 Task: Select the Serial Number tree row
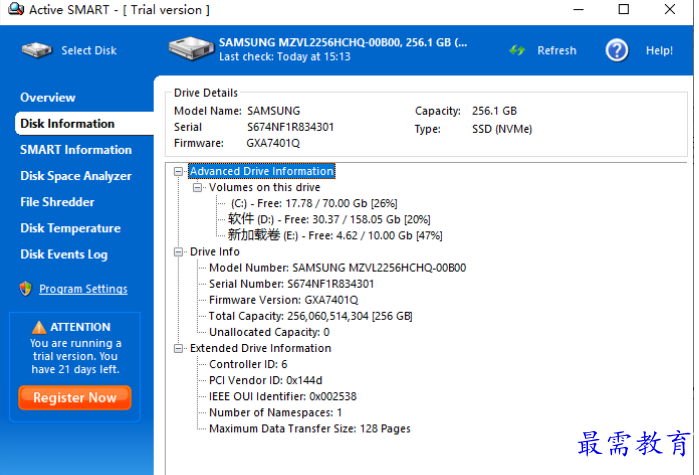(x=292, y=284)
